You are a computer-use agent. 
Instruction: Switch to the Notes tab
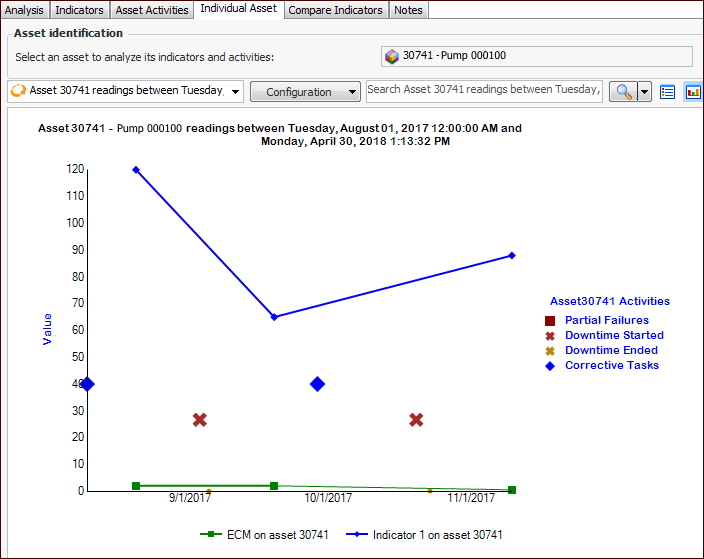(408, 10)
